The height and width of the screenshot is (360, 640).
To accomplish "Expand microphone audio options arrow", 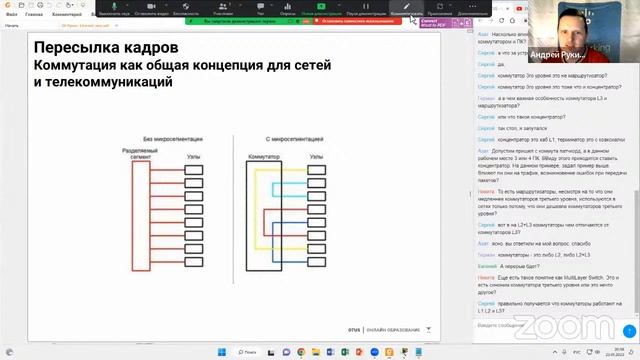I will 127,5.
